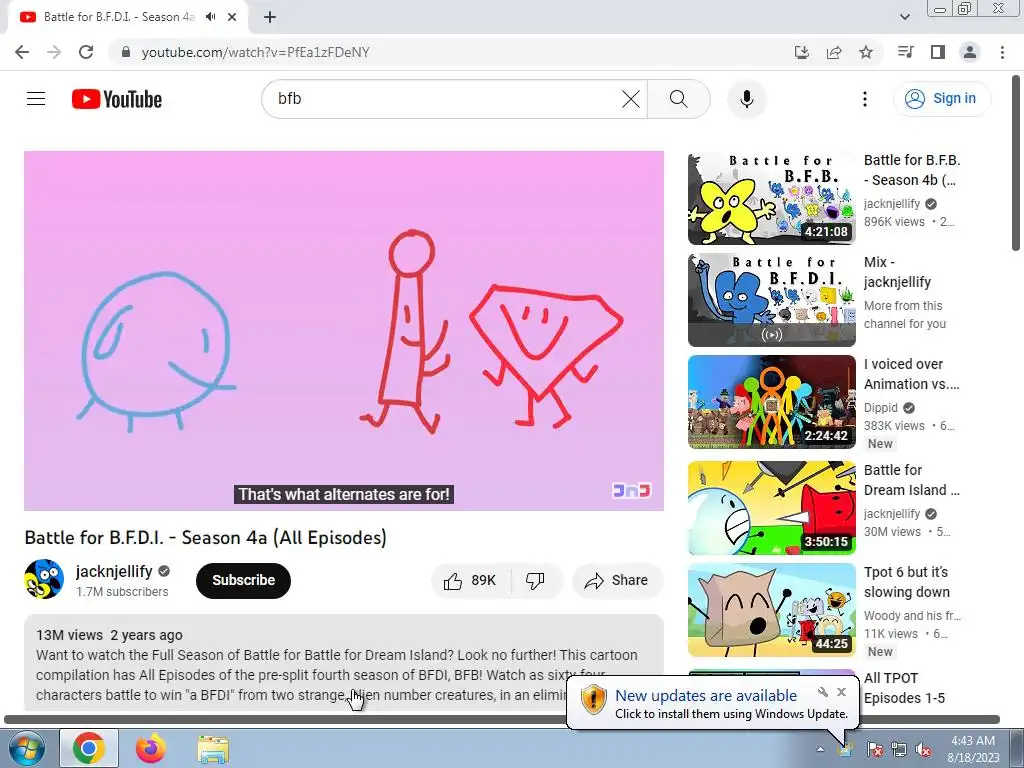Click the vertical page scrollbar
Screen dimensions: 1024x768
[x=1016, y=161]
